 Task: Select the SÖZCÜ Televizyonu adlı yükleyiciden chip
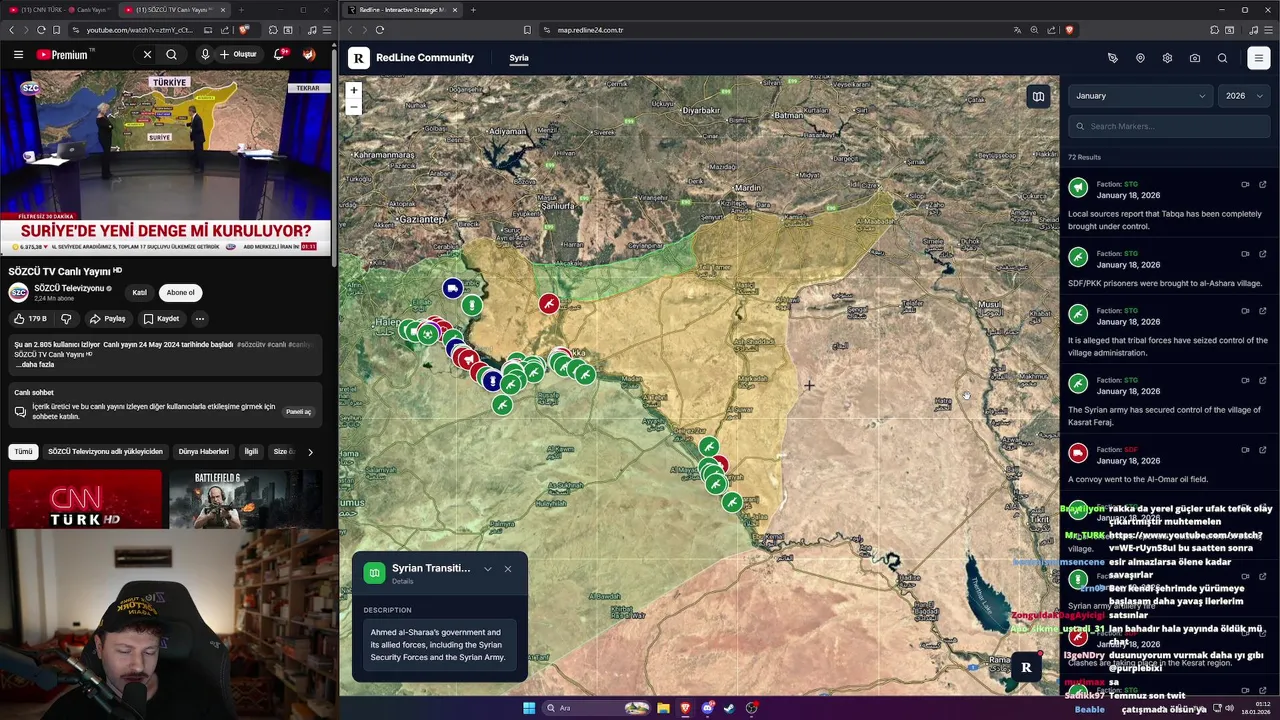(x=105, y=451)
